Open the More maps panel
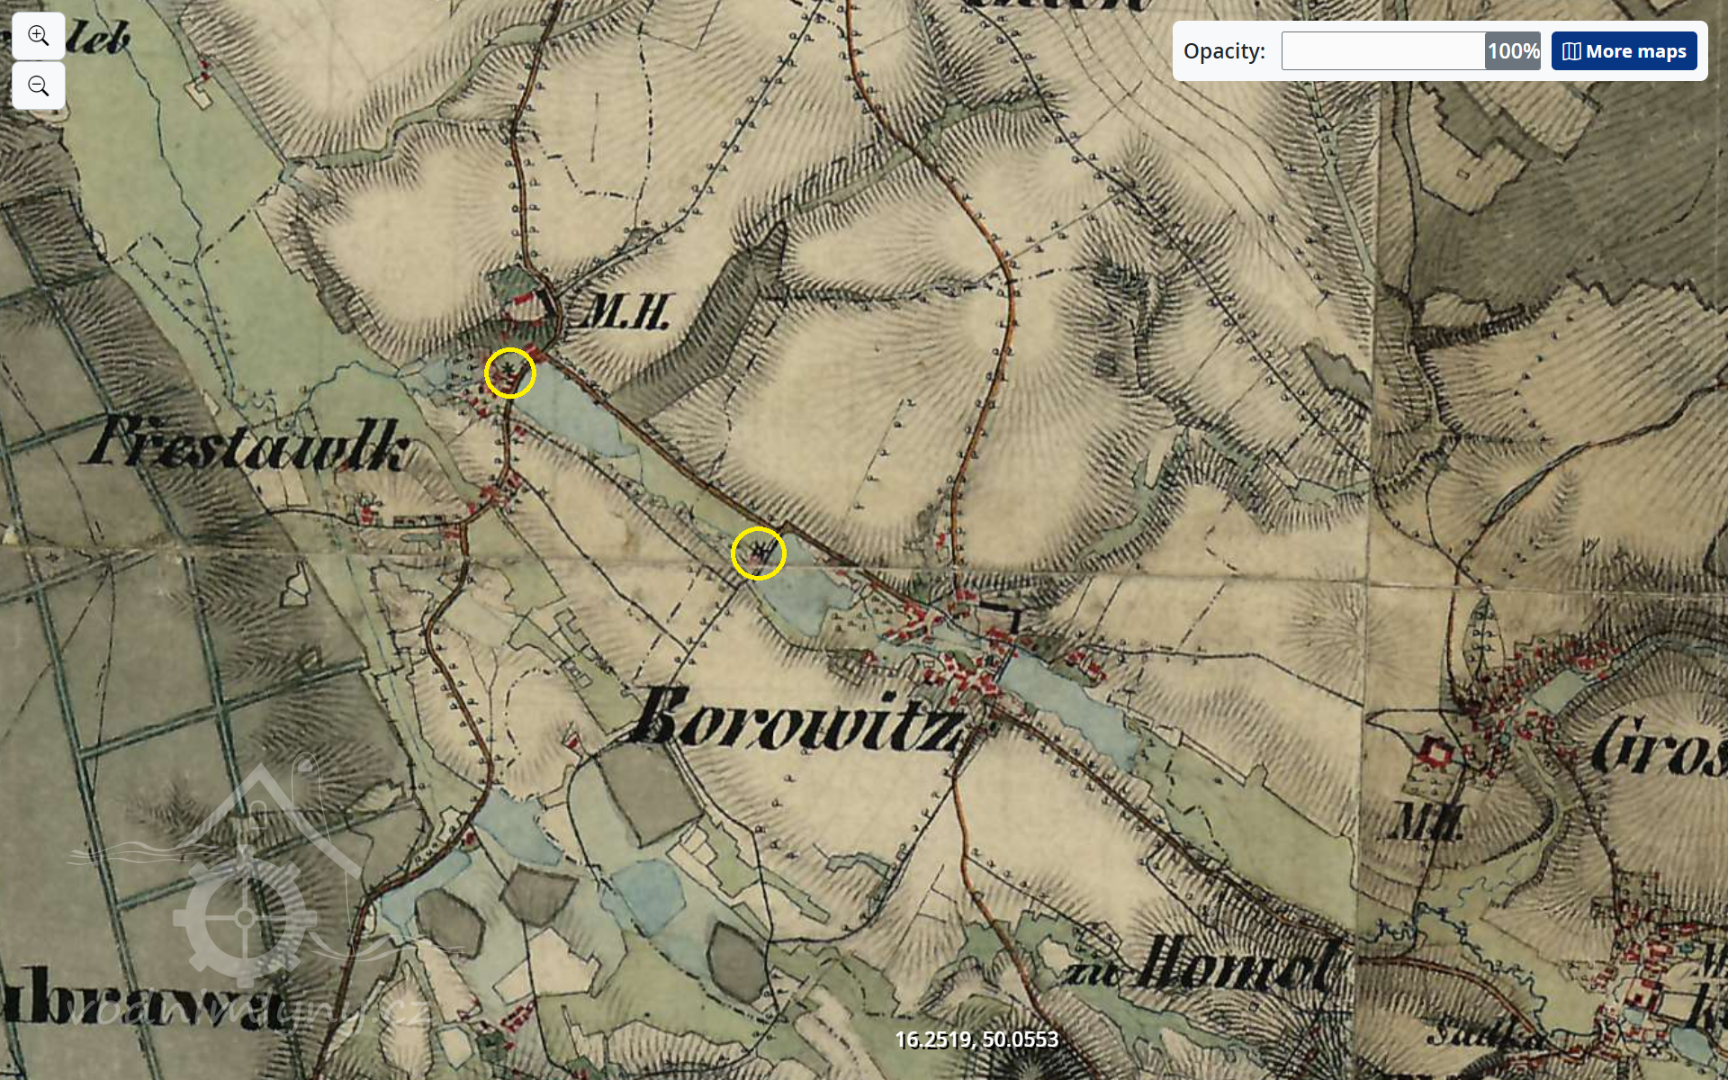 (x=1623, y=51)
